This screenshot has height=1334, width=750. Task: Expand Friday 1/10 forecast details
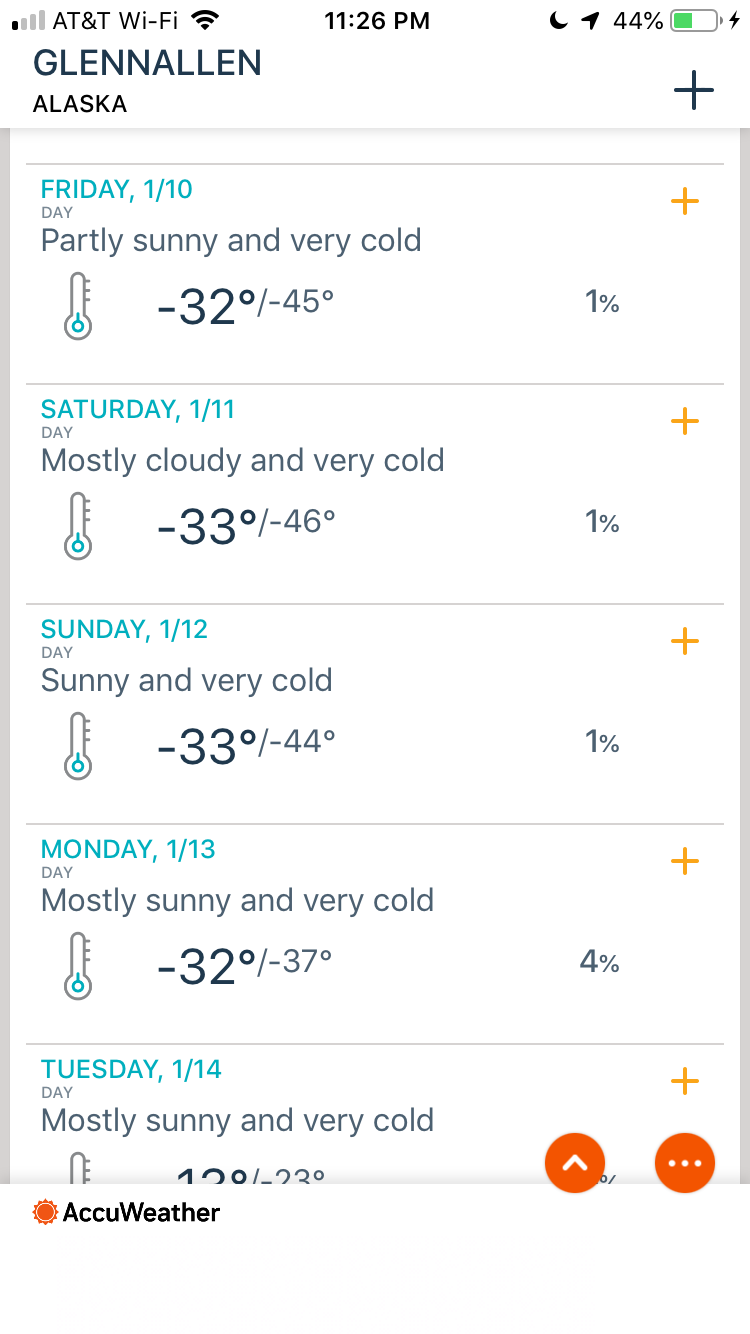[684, 202]
